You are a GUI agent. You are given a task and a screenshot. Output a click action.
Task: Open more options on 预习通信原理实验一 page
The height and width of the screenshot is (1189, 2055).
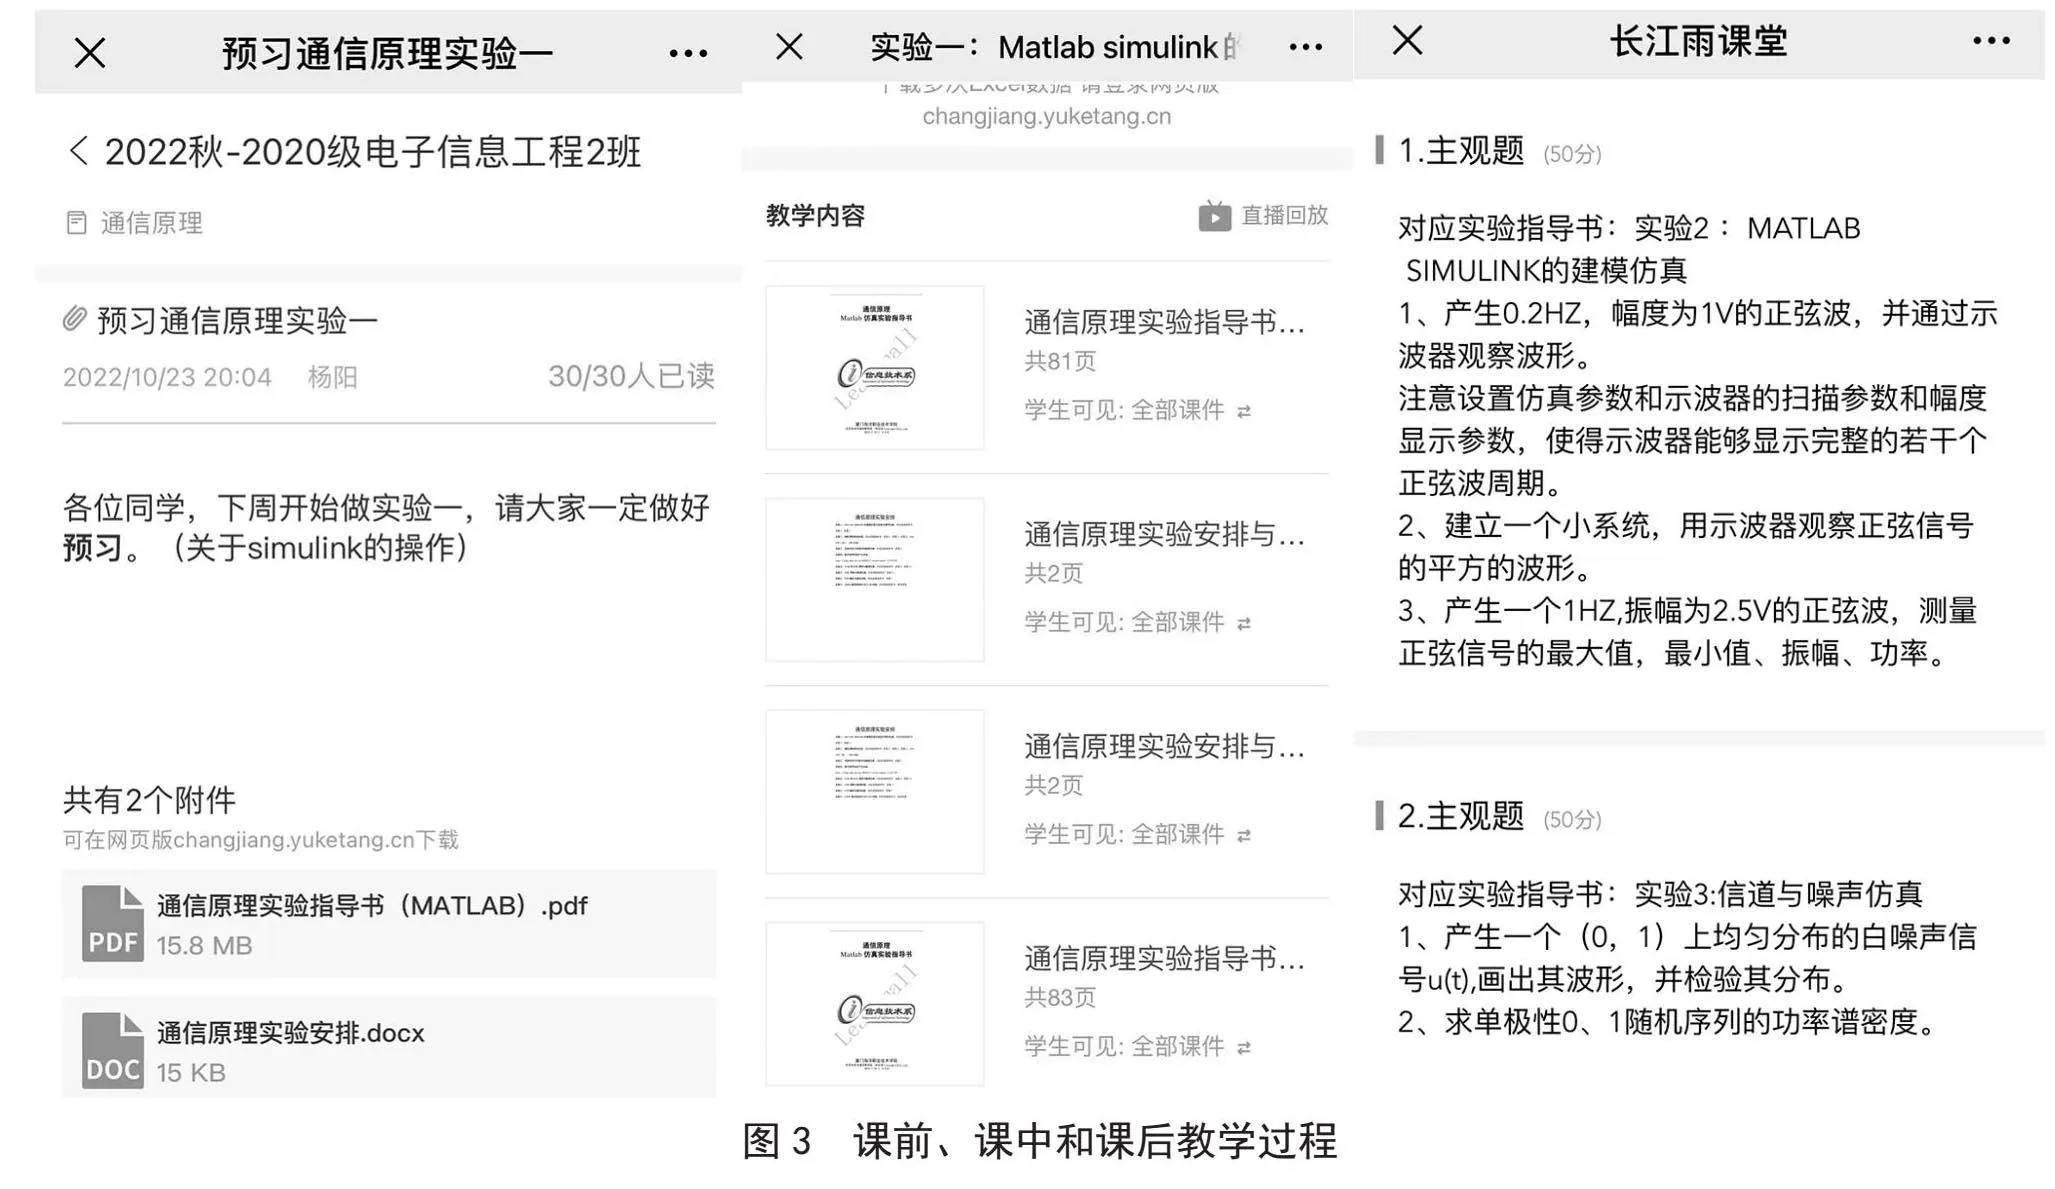tap(688, 53)
